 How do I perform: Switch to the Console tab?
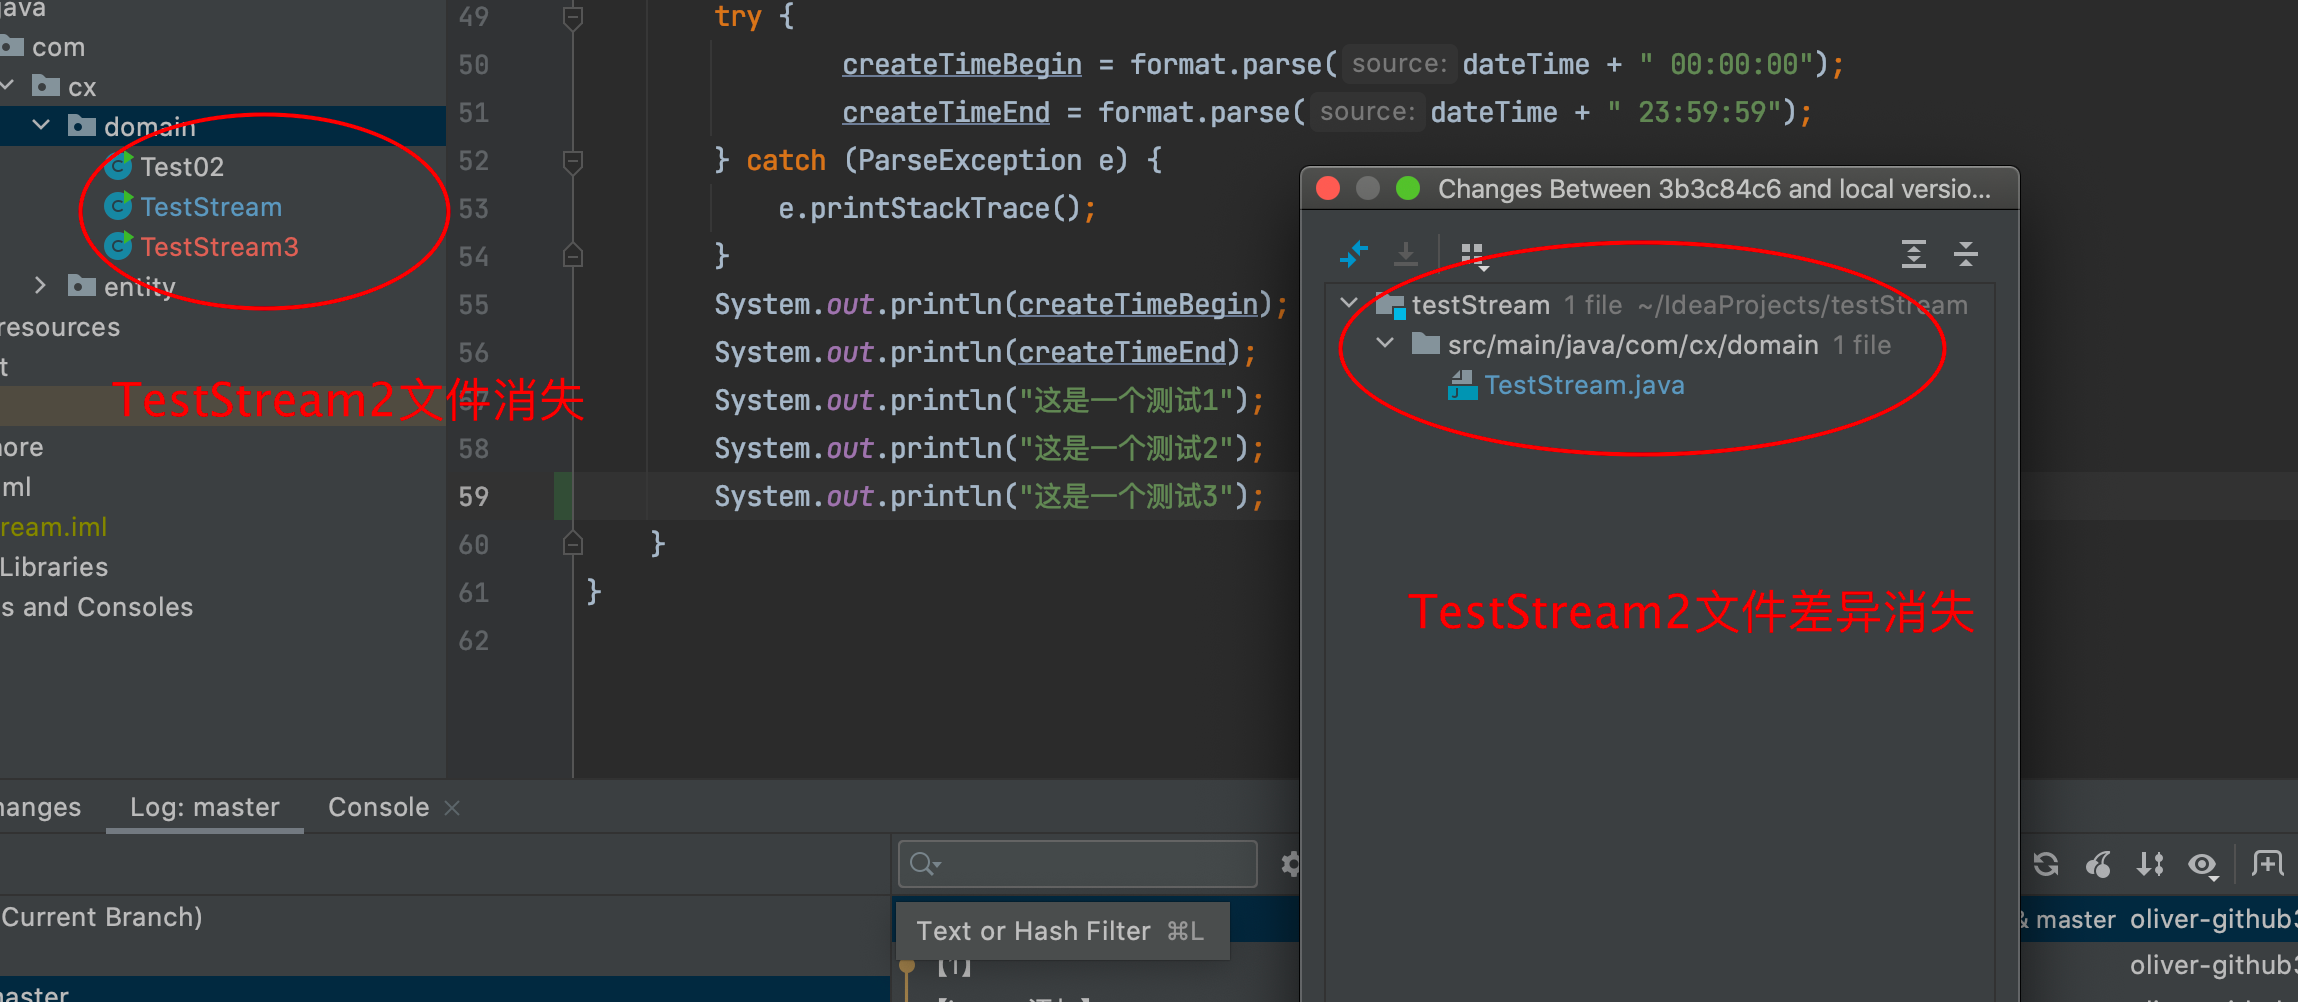[x=378, y=807]
